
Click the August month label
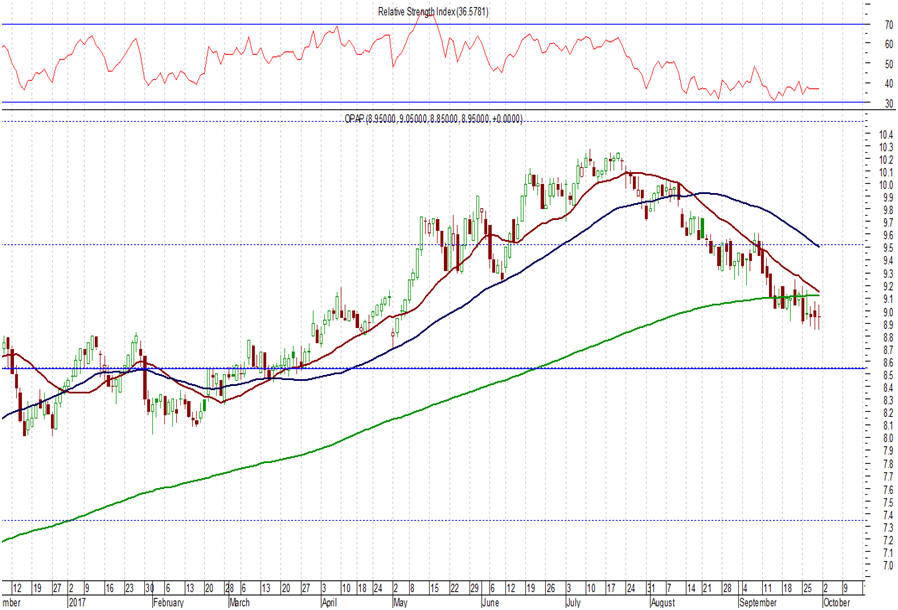663,603
